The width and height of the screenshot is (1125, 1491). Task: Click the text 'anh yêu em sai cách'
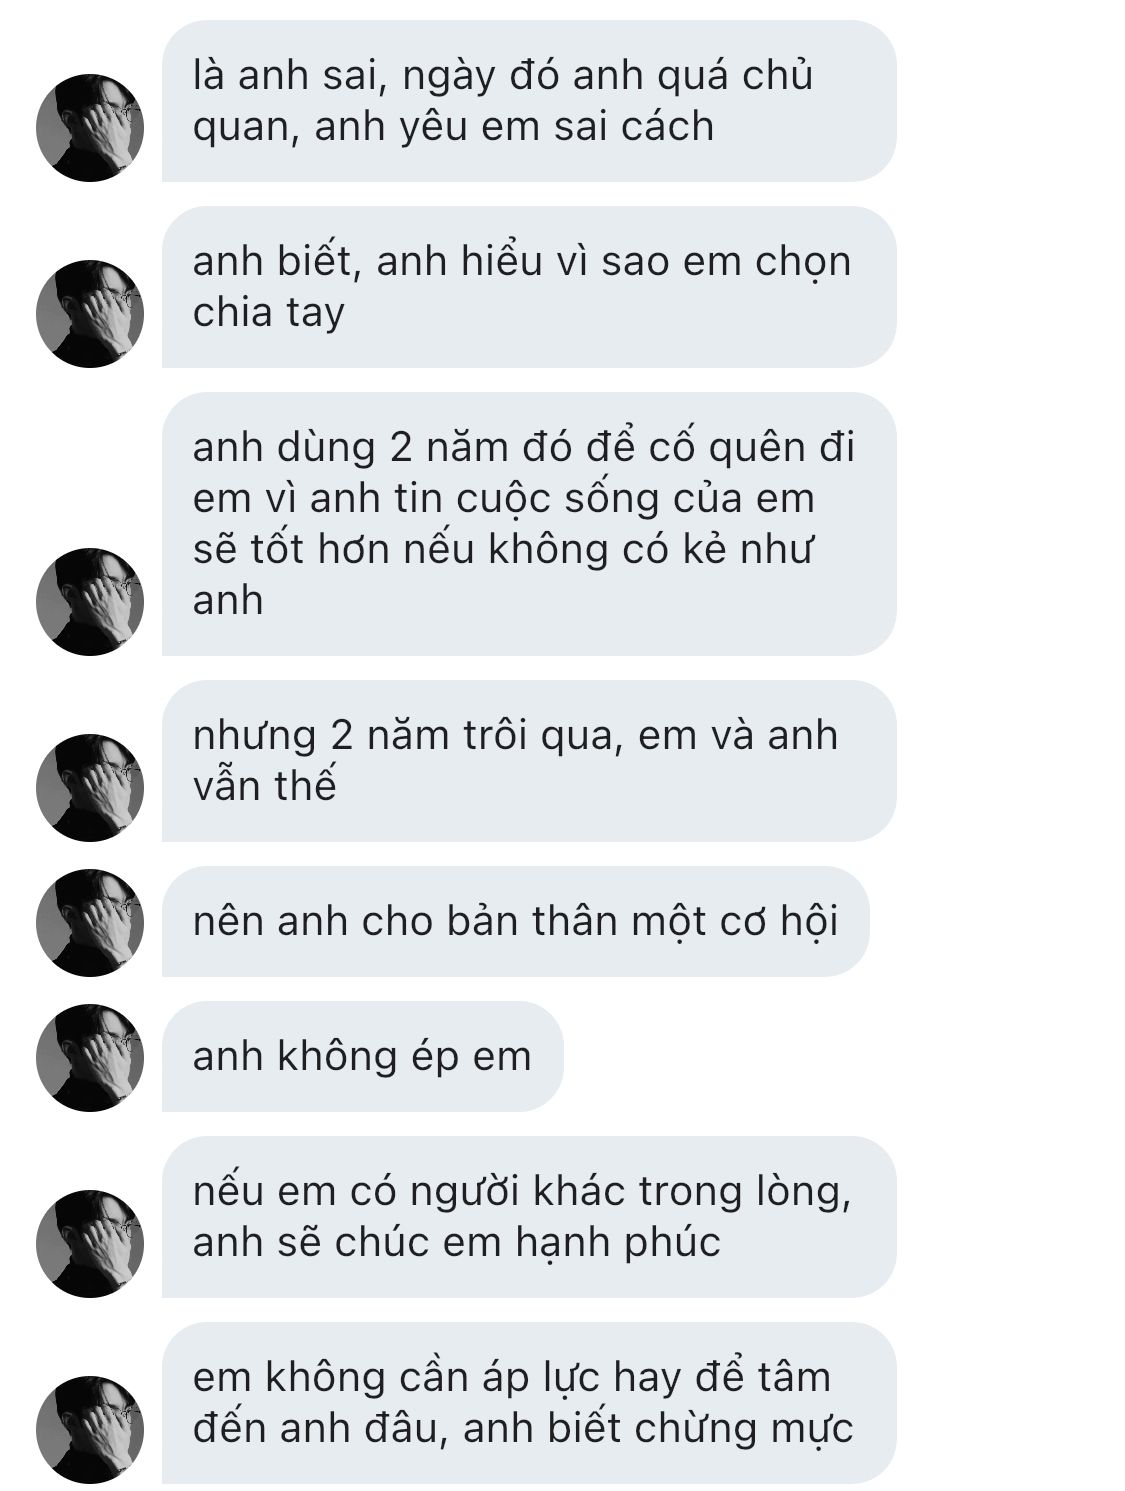[x=514, y=127]
